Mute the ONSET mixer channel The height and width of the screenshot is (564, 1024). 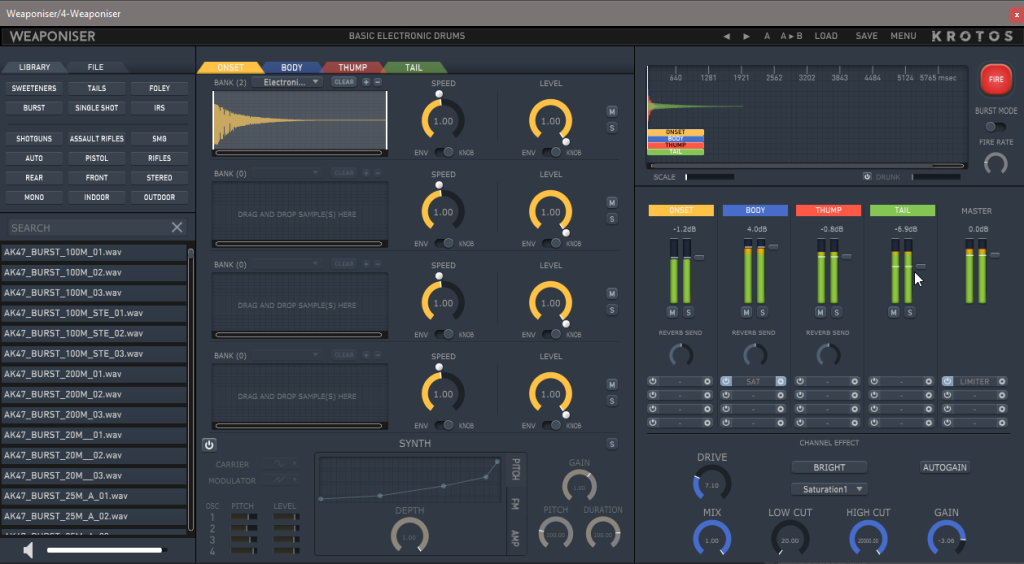point(674,312)
